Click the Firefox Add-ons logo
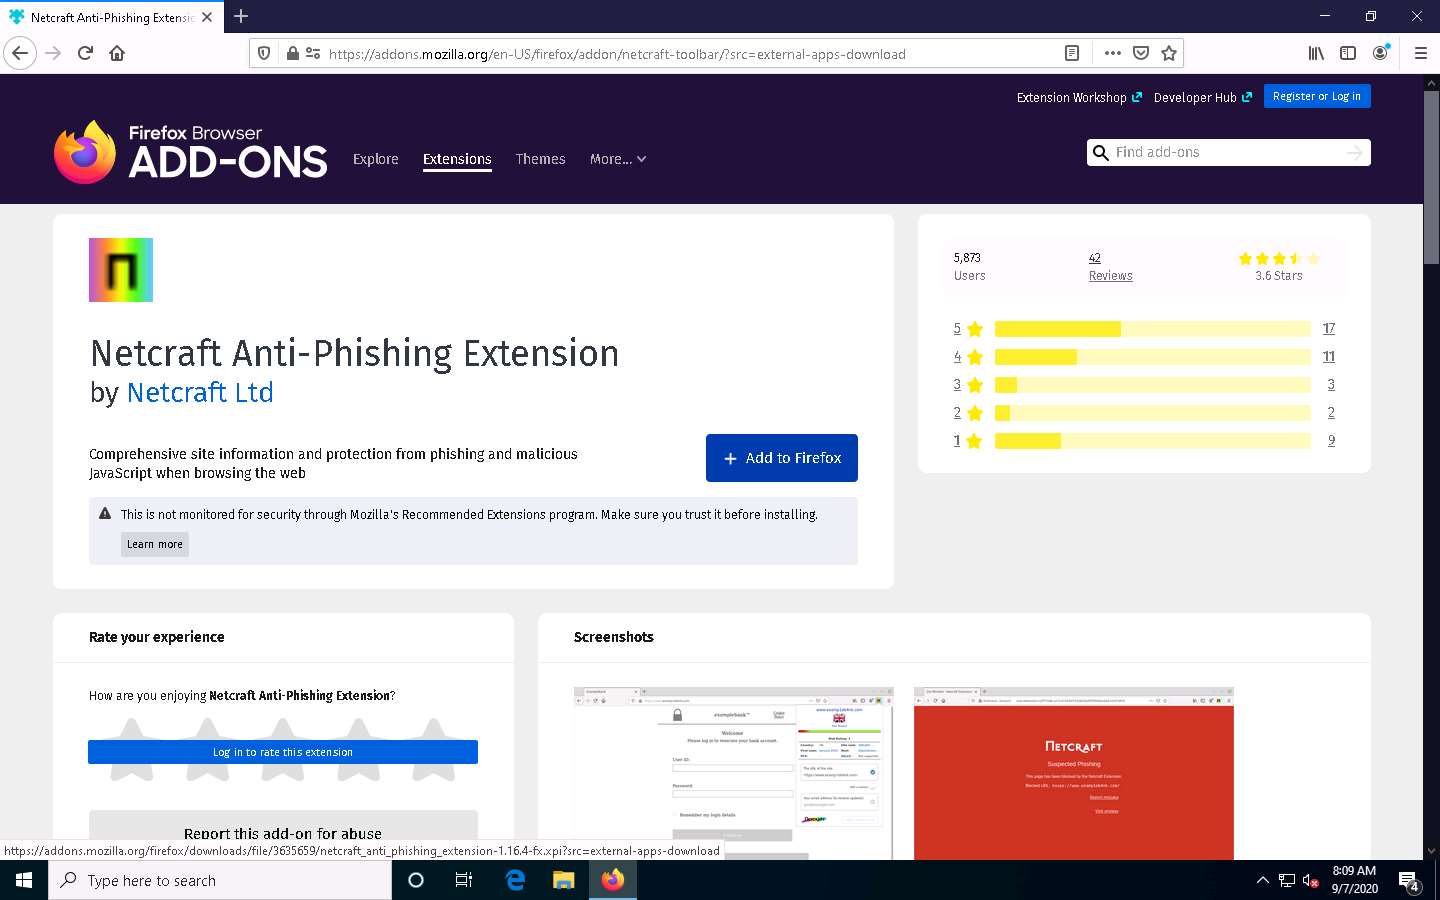The width and height of the screenshot is (1440, 900). [190, 152]
